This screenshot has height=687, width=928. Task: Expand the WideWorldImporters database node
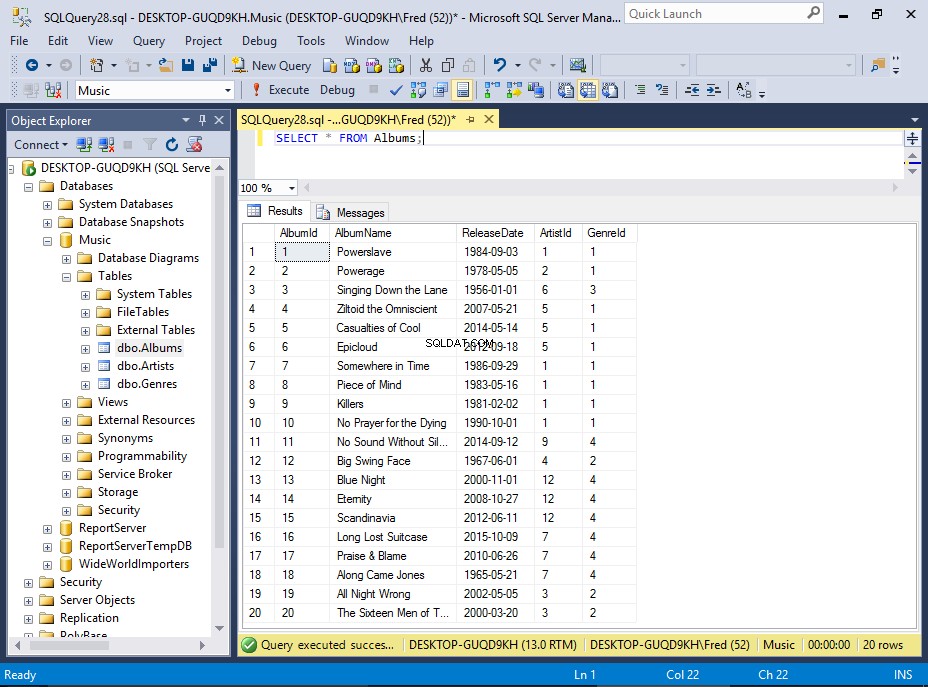[47, 565]
